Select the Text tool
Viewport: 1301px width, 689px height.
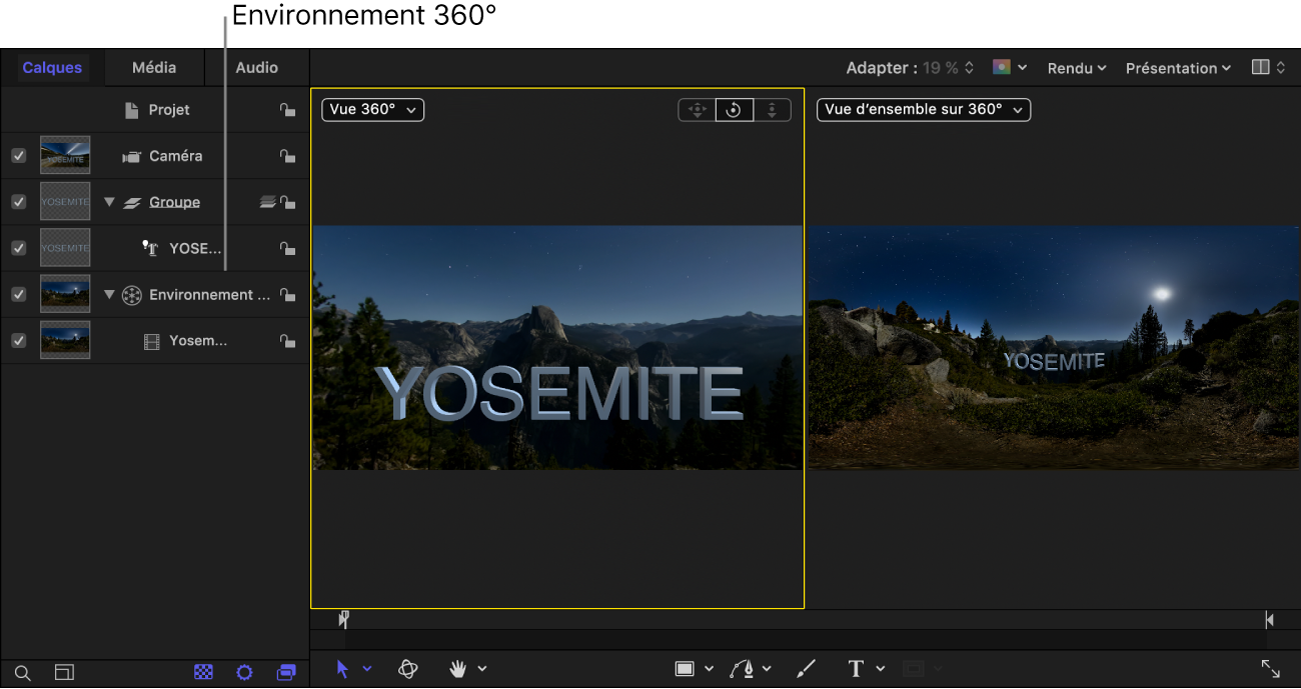coord(856,668)
